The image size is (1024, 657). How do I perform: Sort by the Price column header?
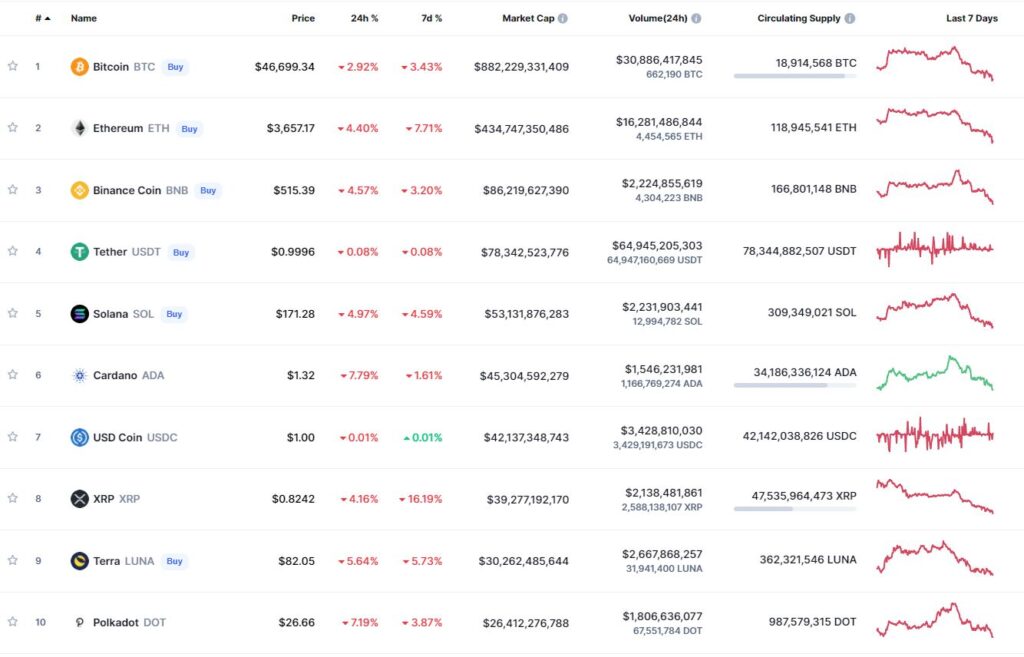(x=303, y=18)
